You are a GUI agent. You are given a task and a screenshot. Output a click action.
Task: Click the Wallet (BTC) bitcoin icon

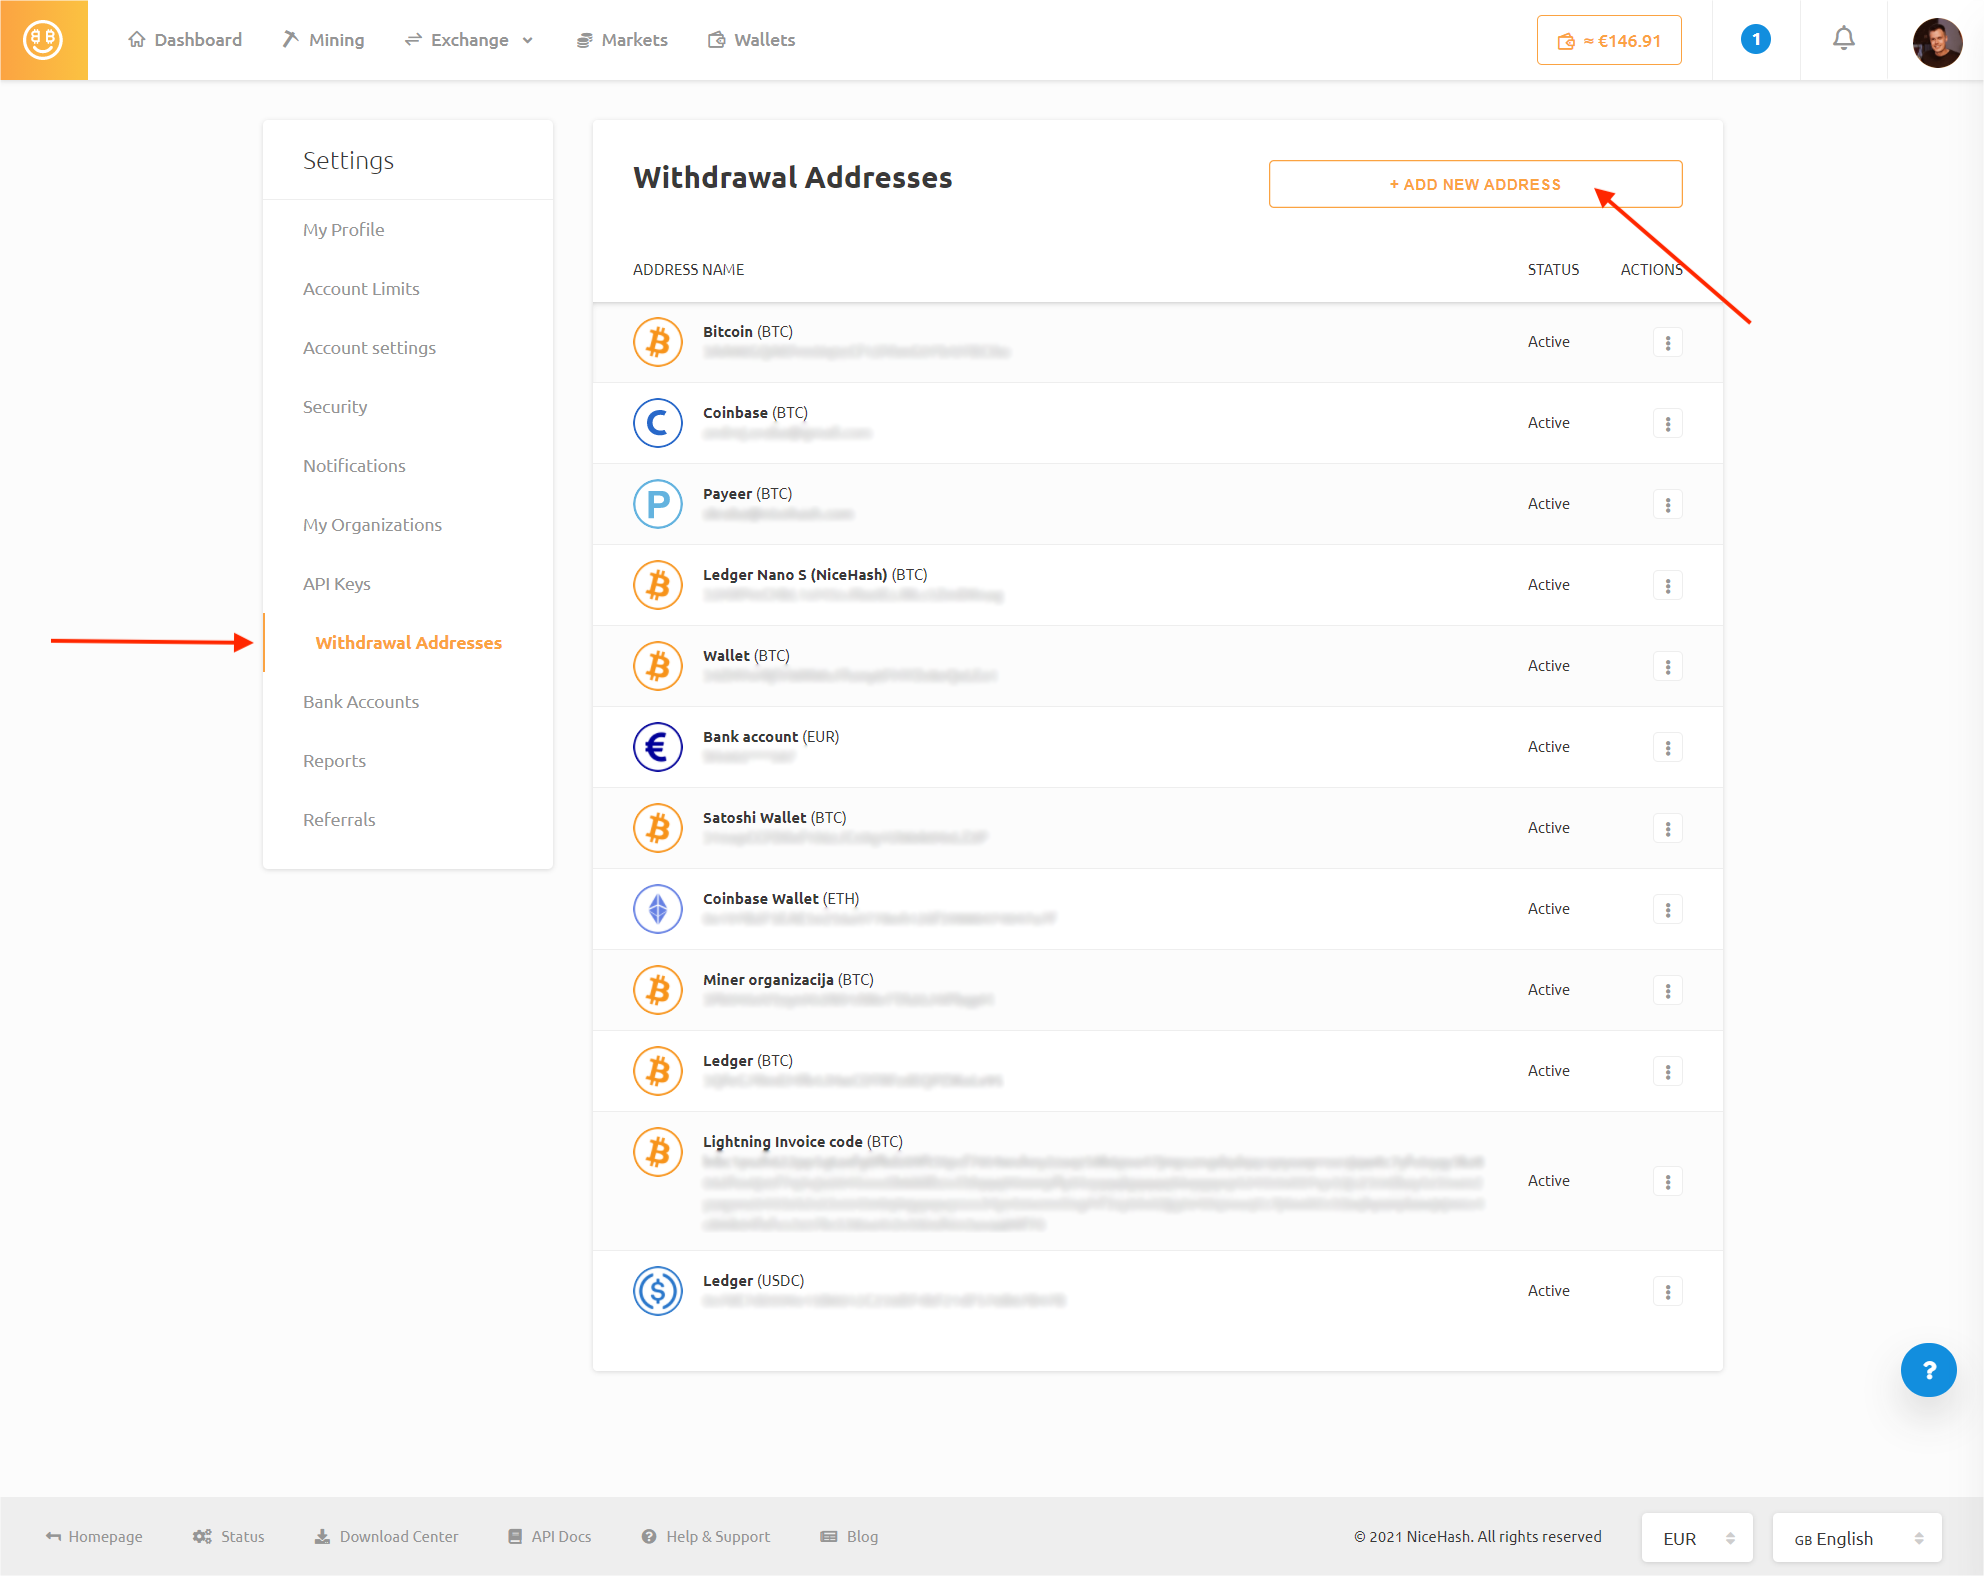click(657, 666)
